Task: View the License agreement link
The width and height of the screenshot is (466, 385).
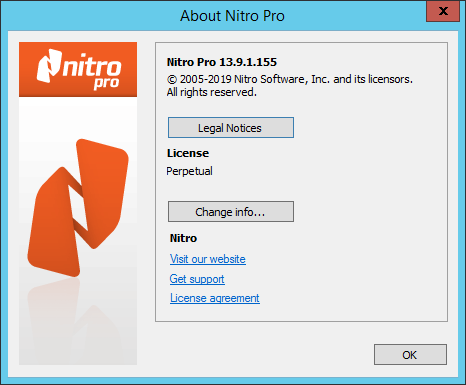Action: pos(215,298)
